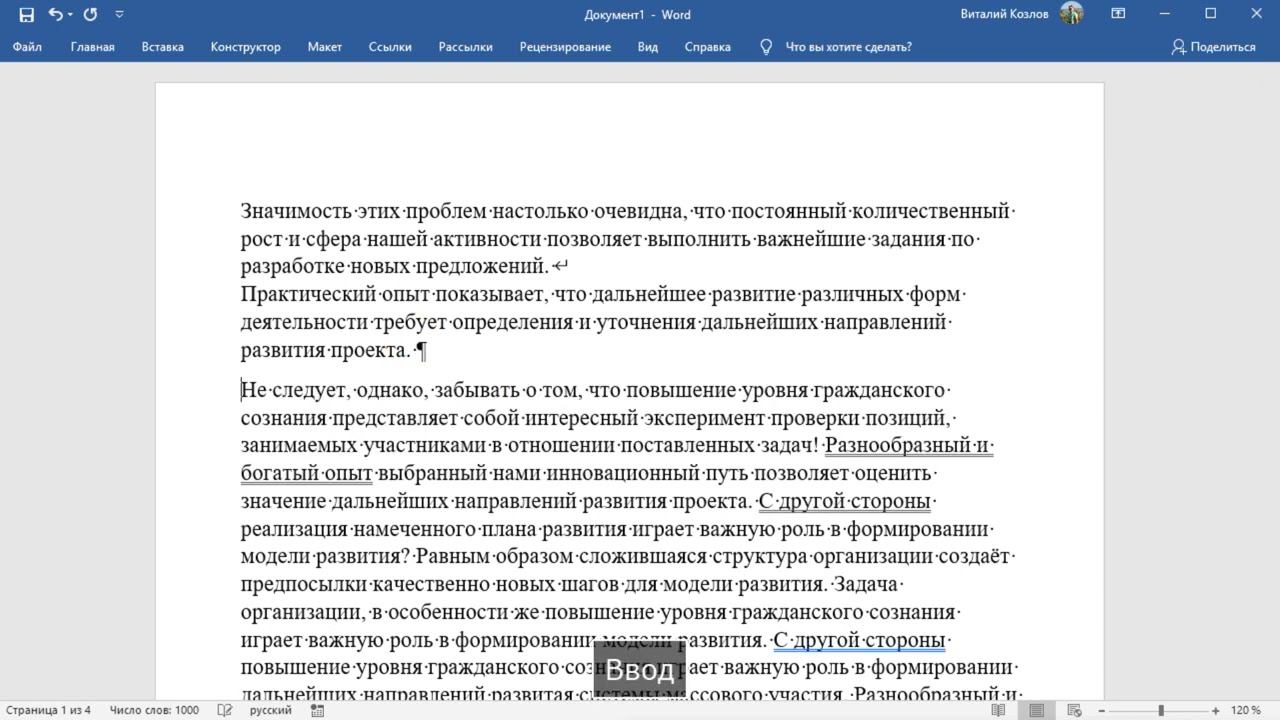This screenshot has height=720, width=1280.
Task: Expand the Undo history dropdown arrow
Action: point(70,15)
